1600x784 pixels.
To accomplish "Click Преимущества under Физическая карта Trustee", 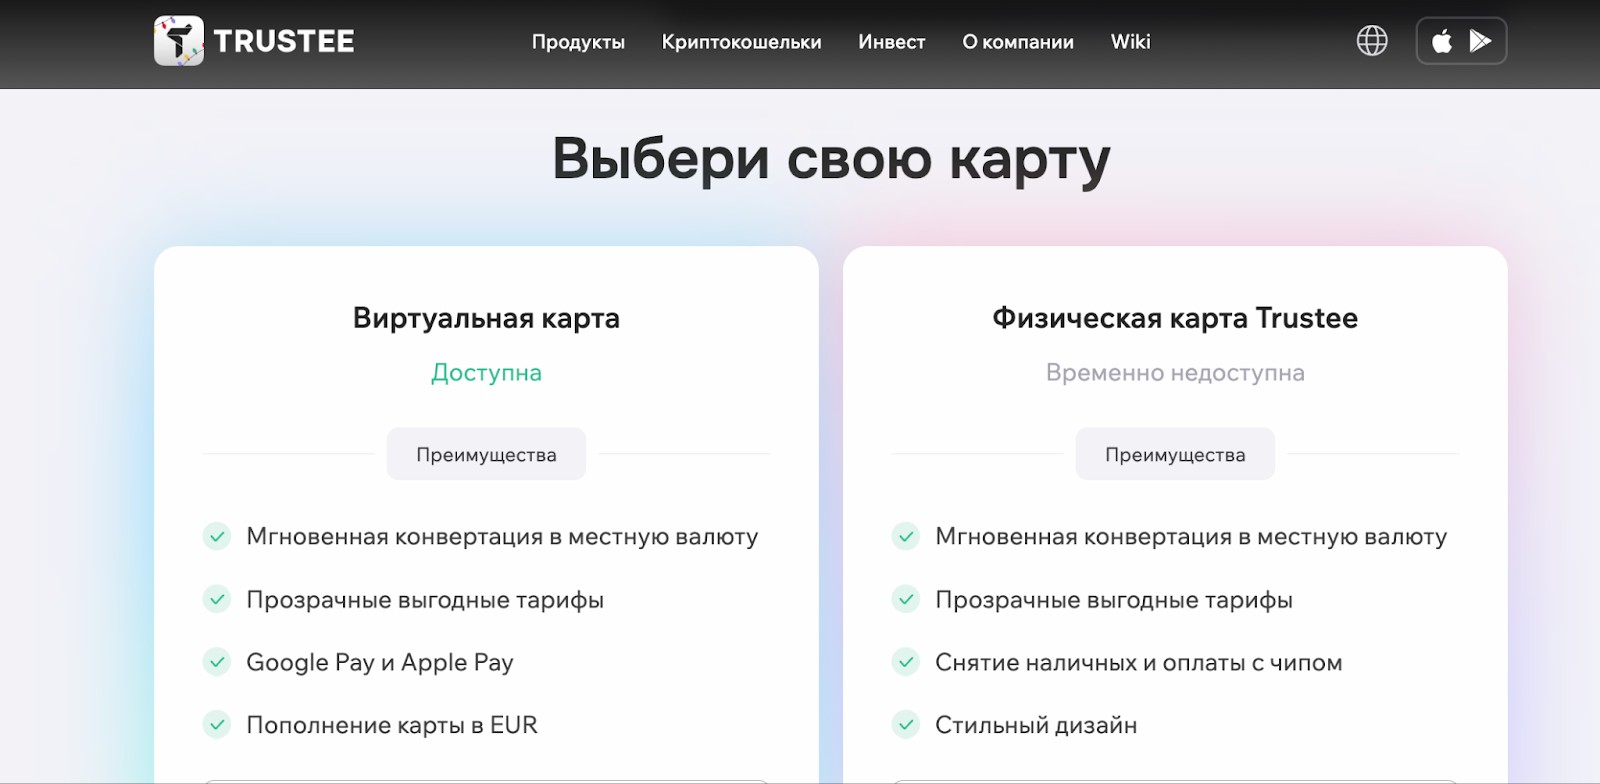I will tap(1175, 454).
